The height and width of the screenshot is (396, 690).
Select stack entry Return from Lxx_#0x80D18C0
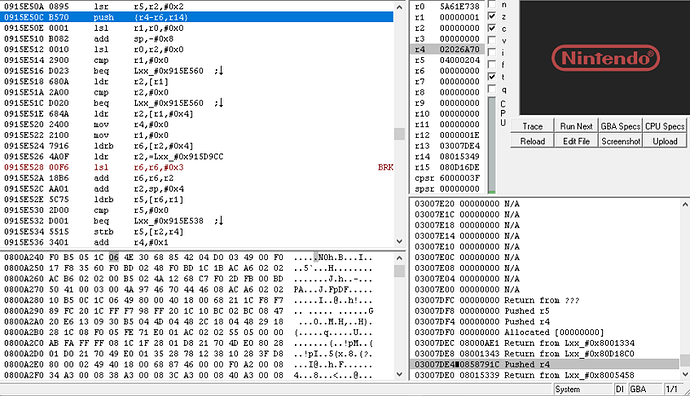point(545,354)
